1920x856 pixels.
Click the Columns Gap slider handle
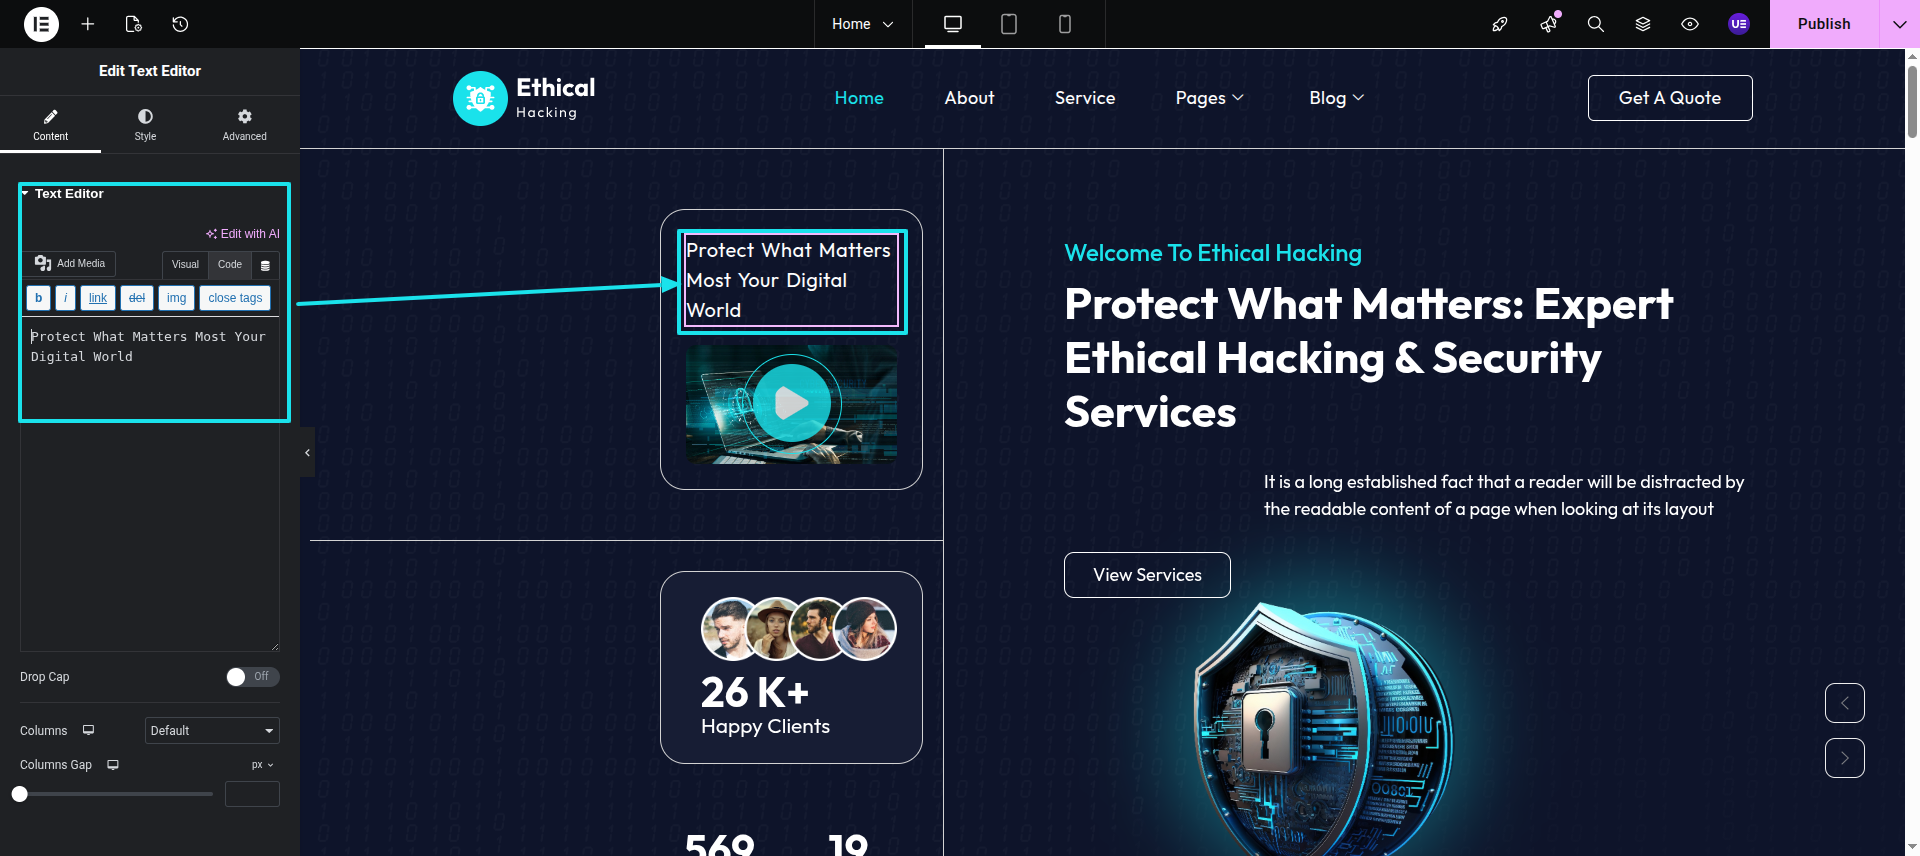tap(20, 794)
